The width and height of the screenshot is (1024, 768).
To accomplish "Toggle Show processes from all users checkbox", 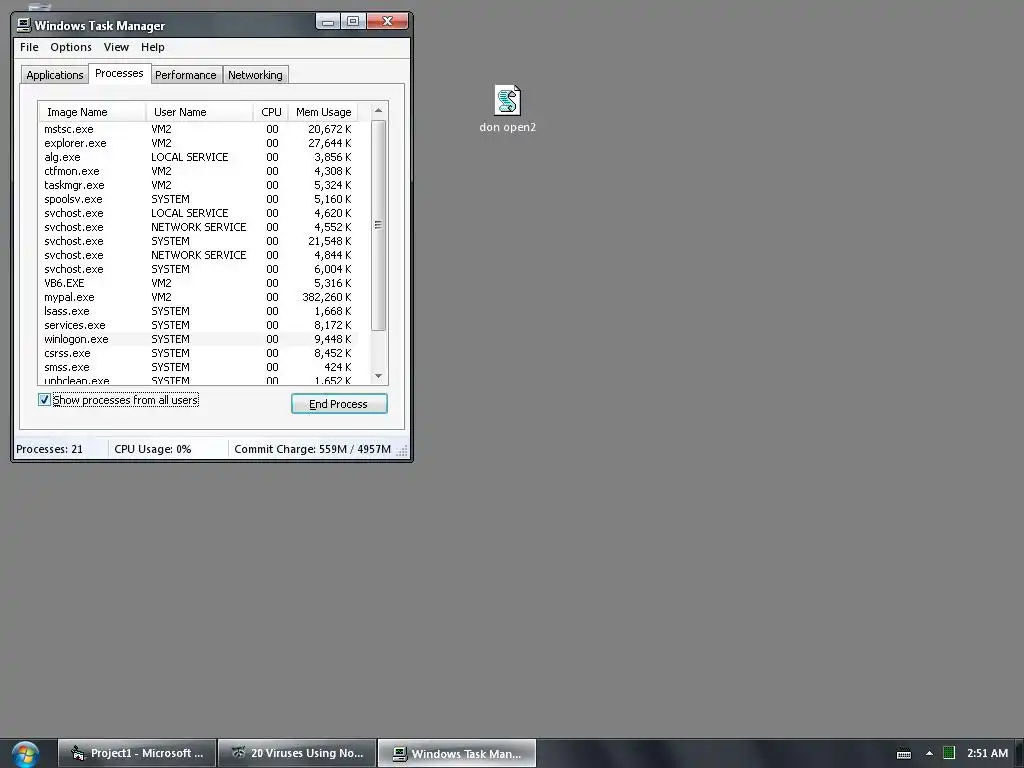I will coord(44,400).
